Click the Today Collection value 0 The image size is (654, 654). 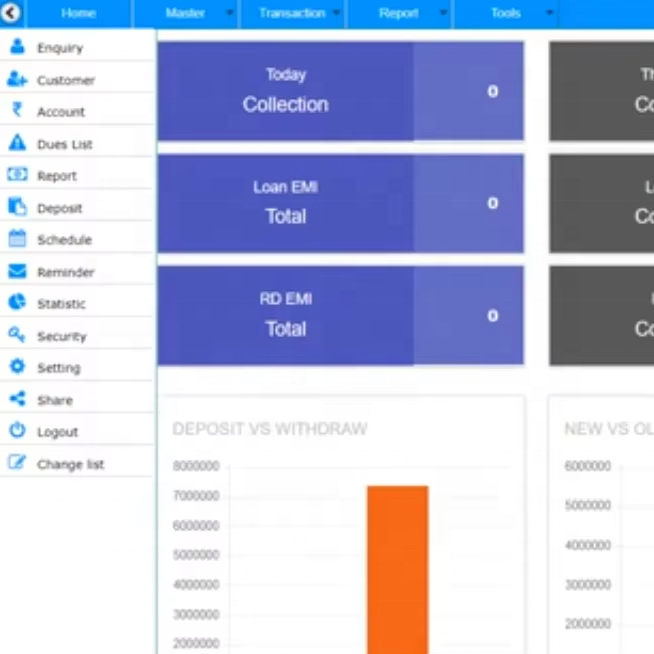[493, 91]
